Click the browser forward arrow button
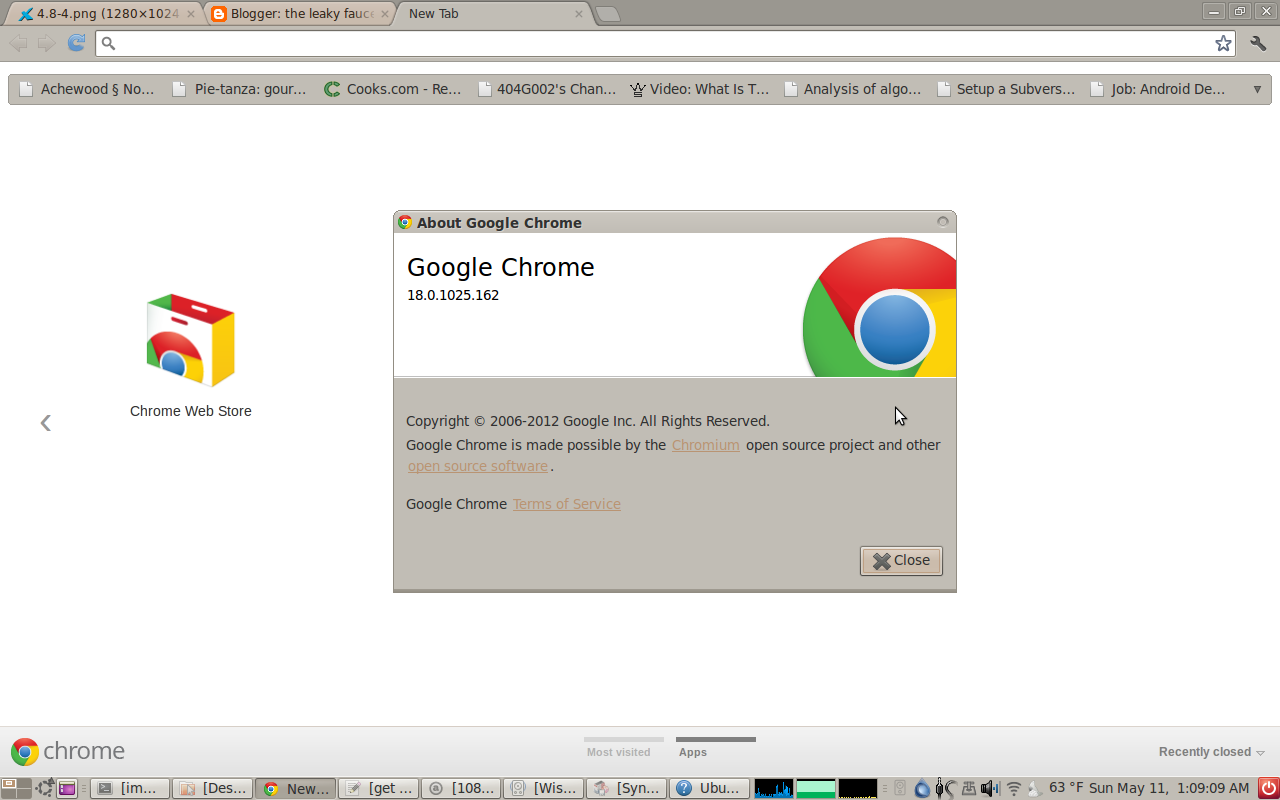Screen dimensions: 1280x800 pos(46,43)
